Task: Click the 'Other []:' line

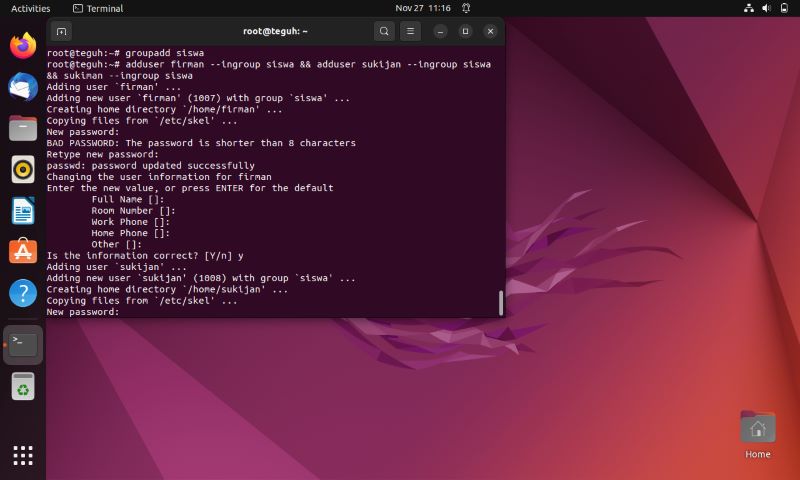Action: click(x=117, y=244)
